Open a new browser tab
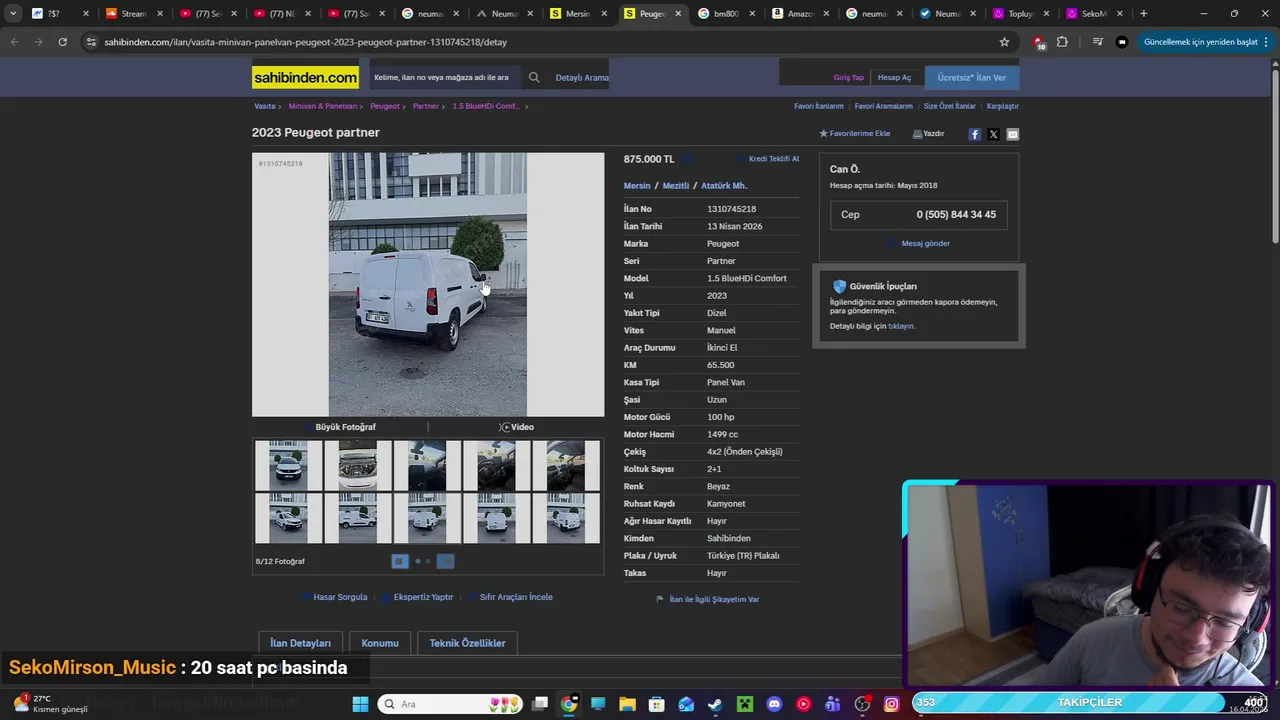 click(x=1144, y=14)
